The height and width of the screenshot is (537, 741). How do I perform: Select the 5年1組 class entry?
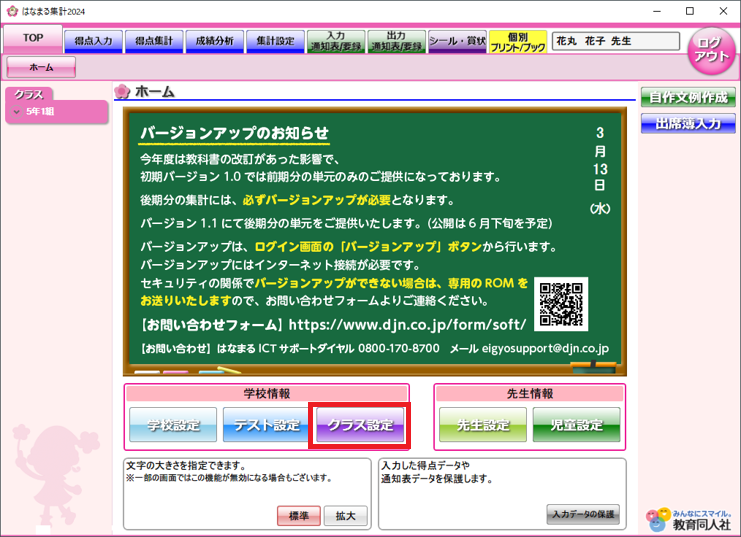click(x=57, y=112)
